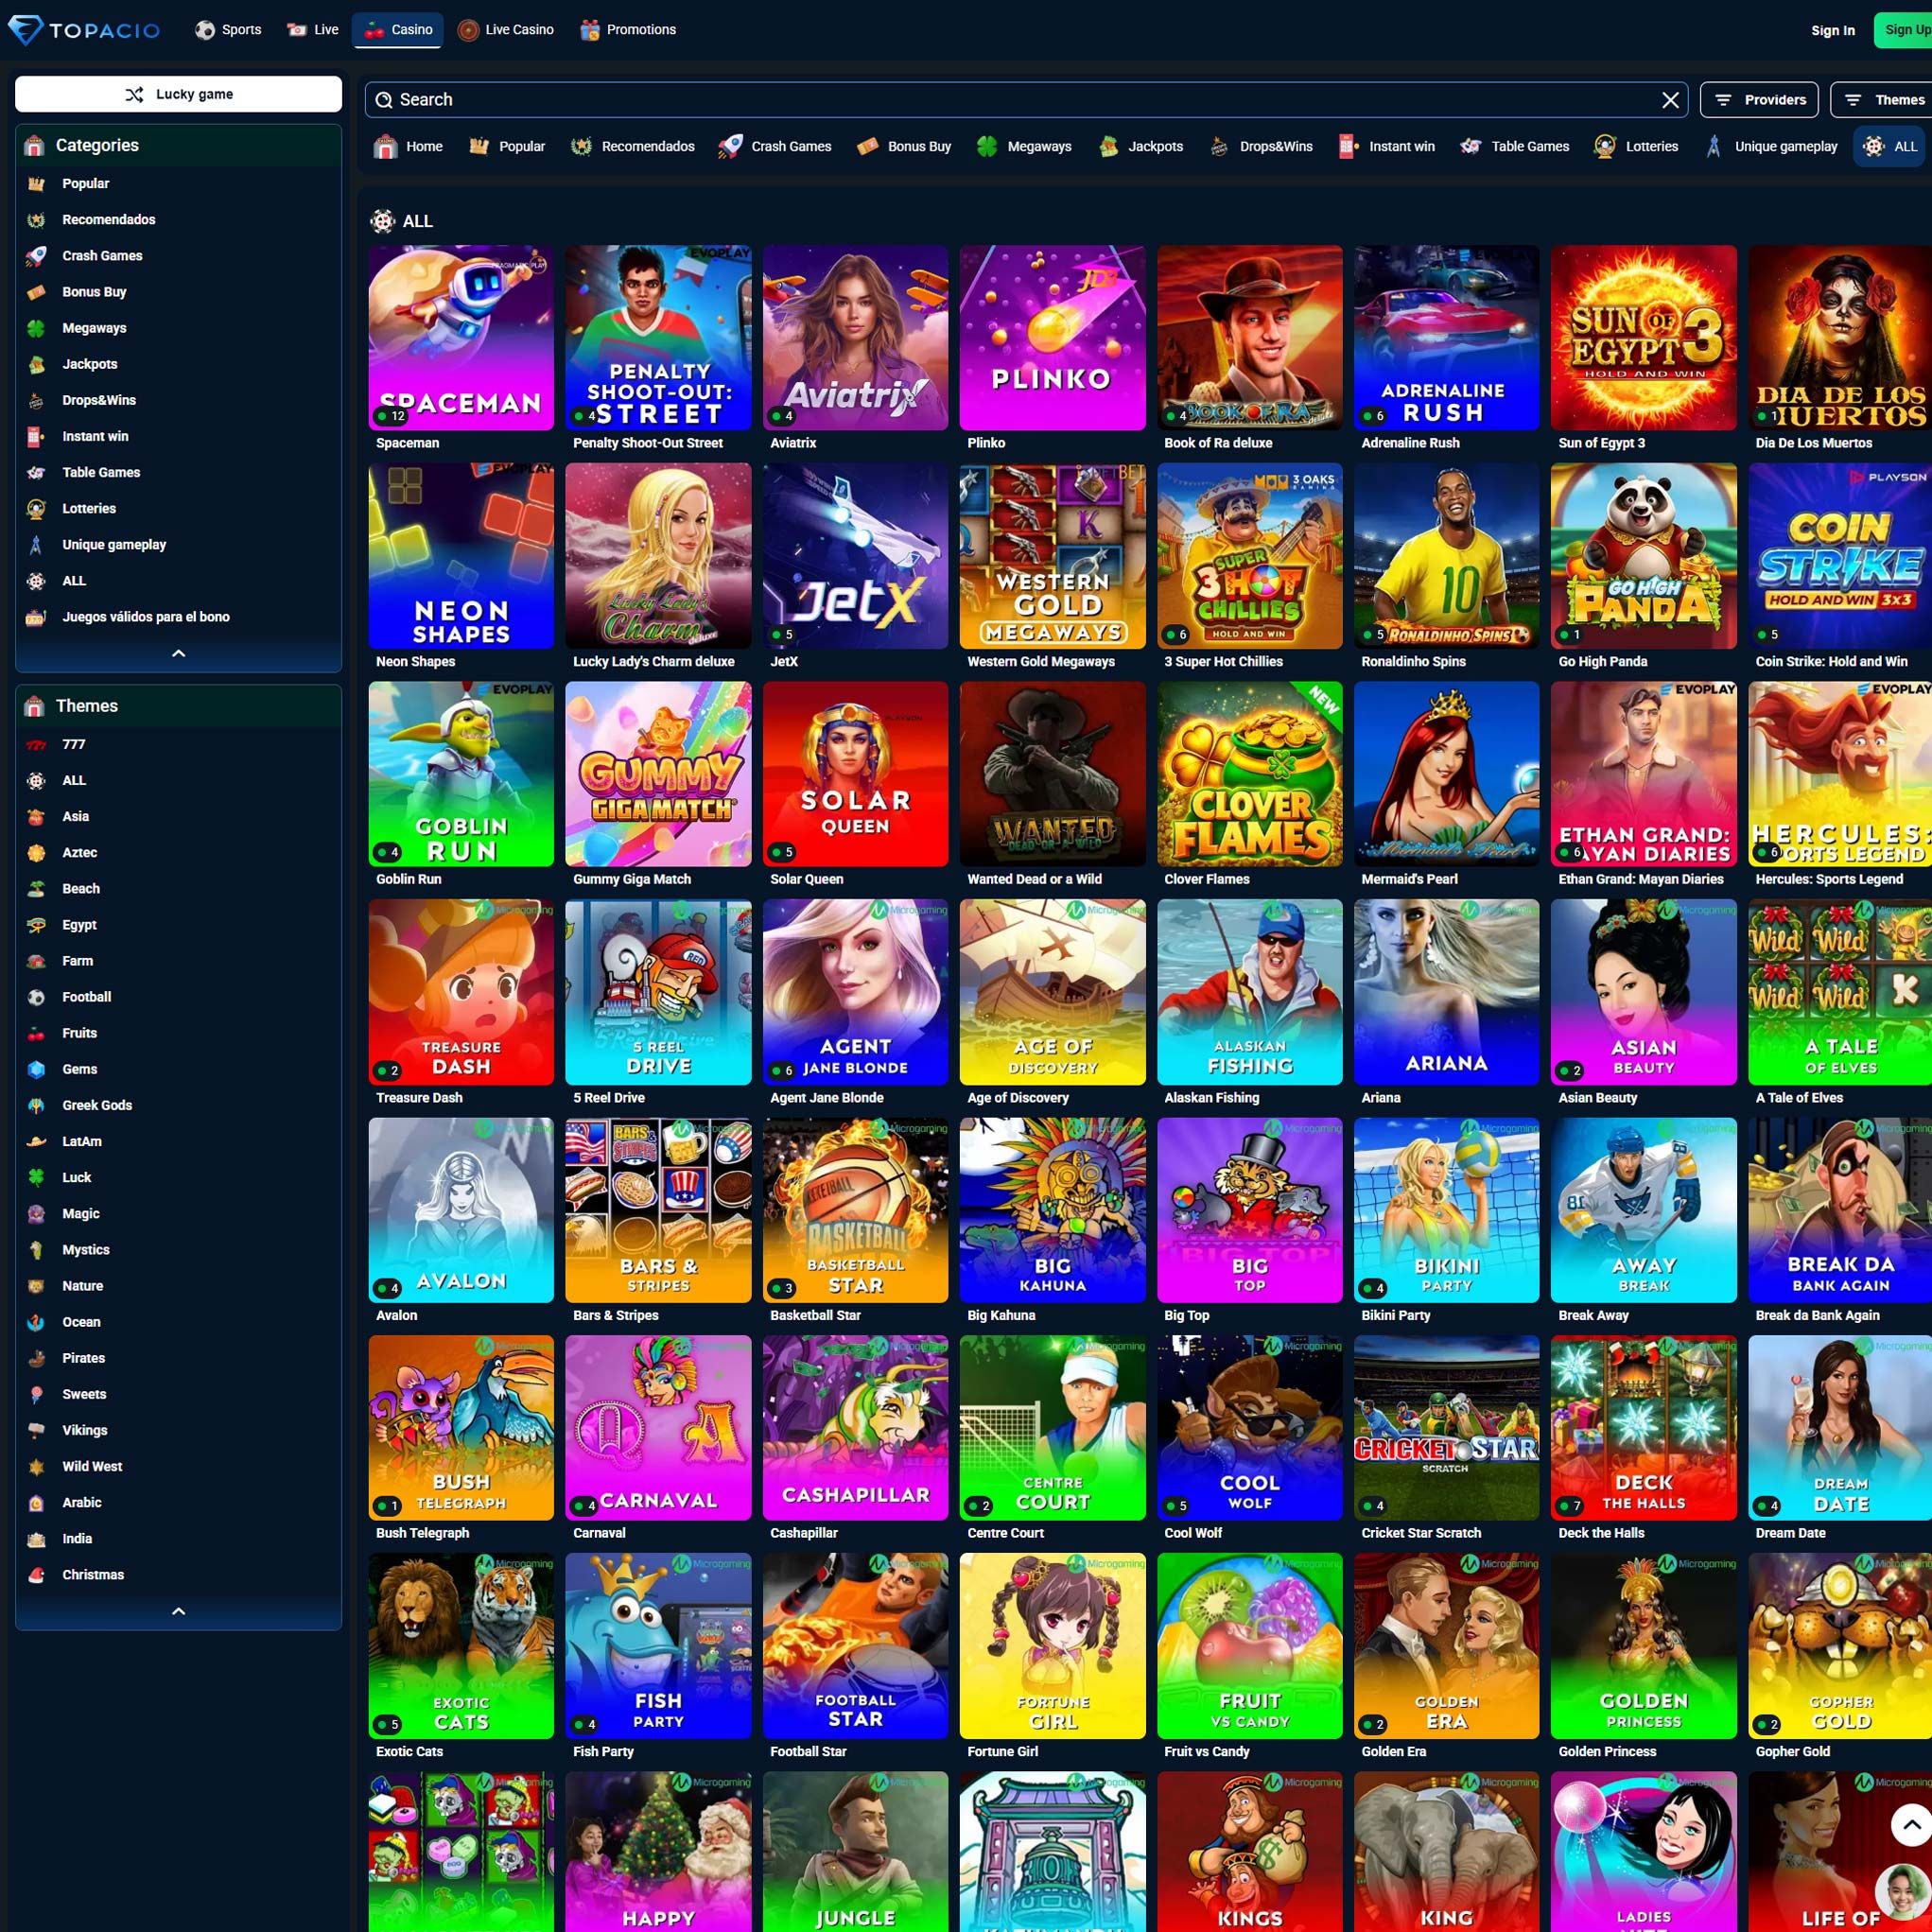Click the Topacio logo
The width and height of the screenshot is (1932, 1932).
click(84, 30)
